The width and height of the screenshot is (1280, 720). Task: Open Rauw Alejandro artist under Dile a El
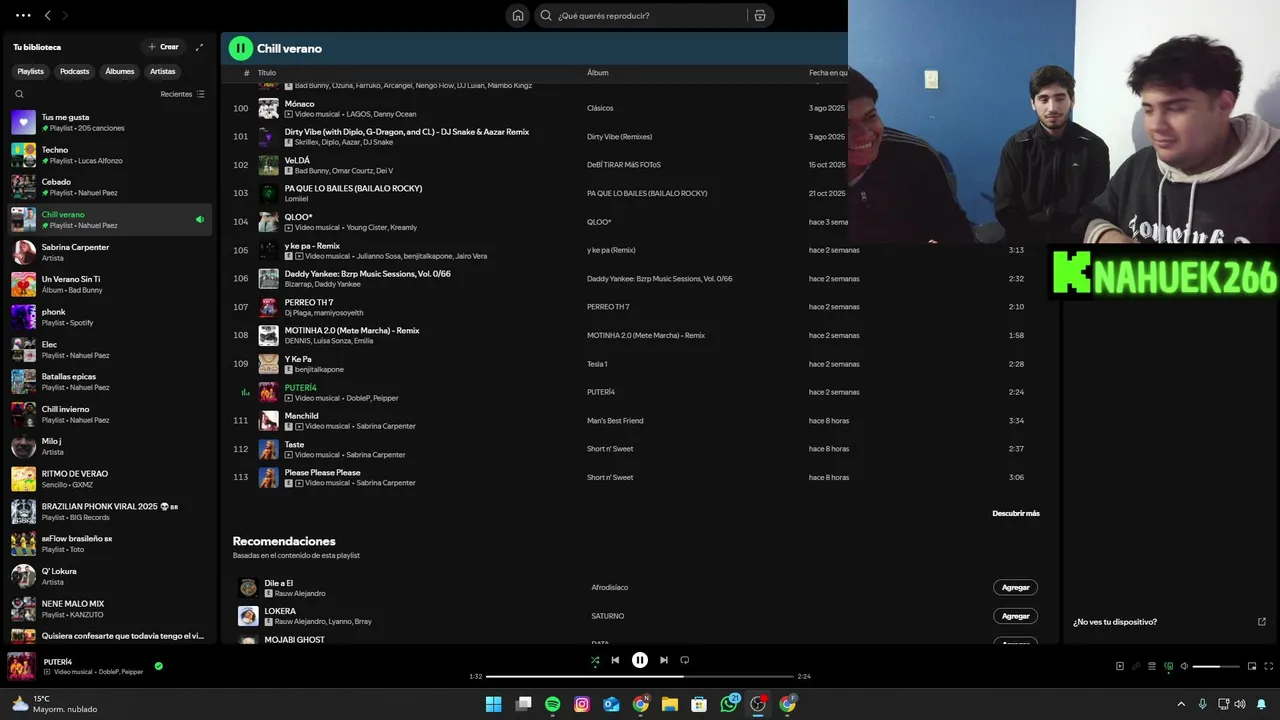300,594
